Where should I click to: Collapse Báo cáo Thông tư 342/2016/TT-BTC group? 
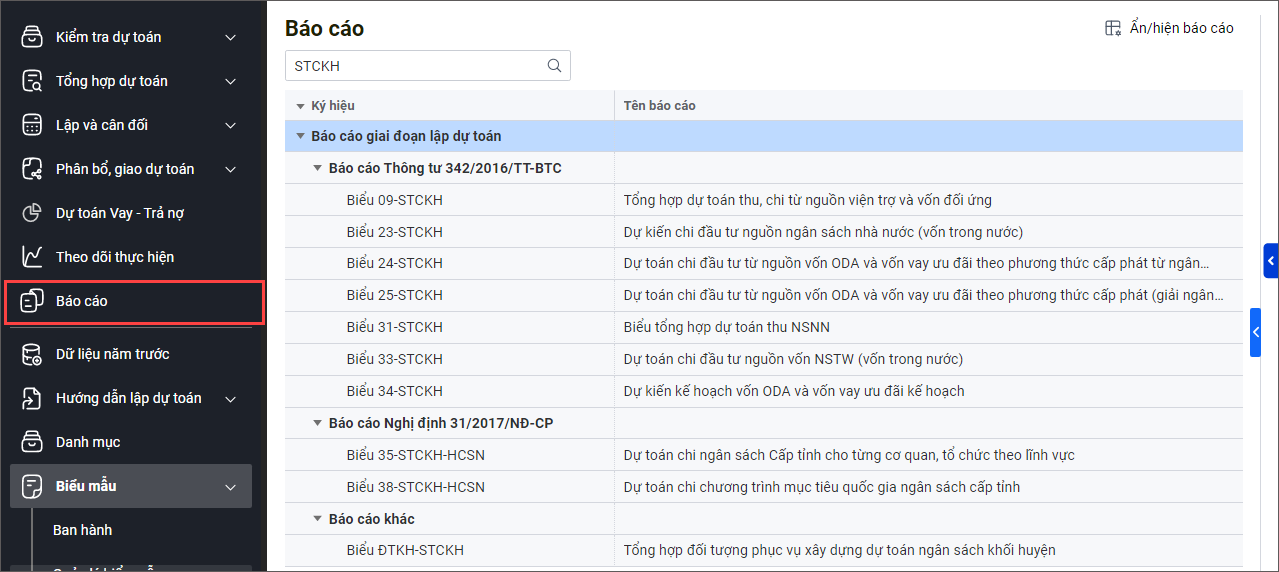[x=318, y=168]
